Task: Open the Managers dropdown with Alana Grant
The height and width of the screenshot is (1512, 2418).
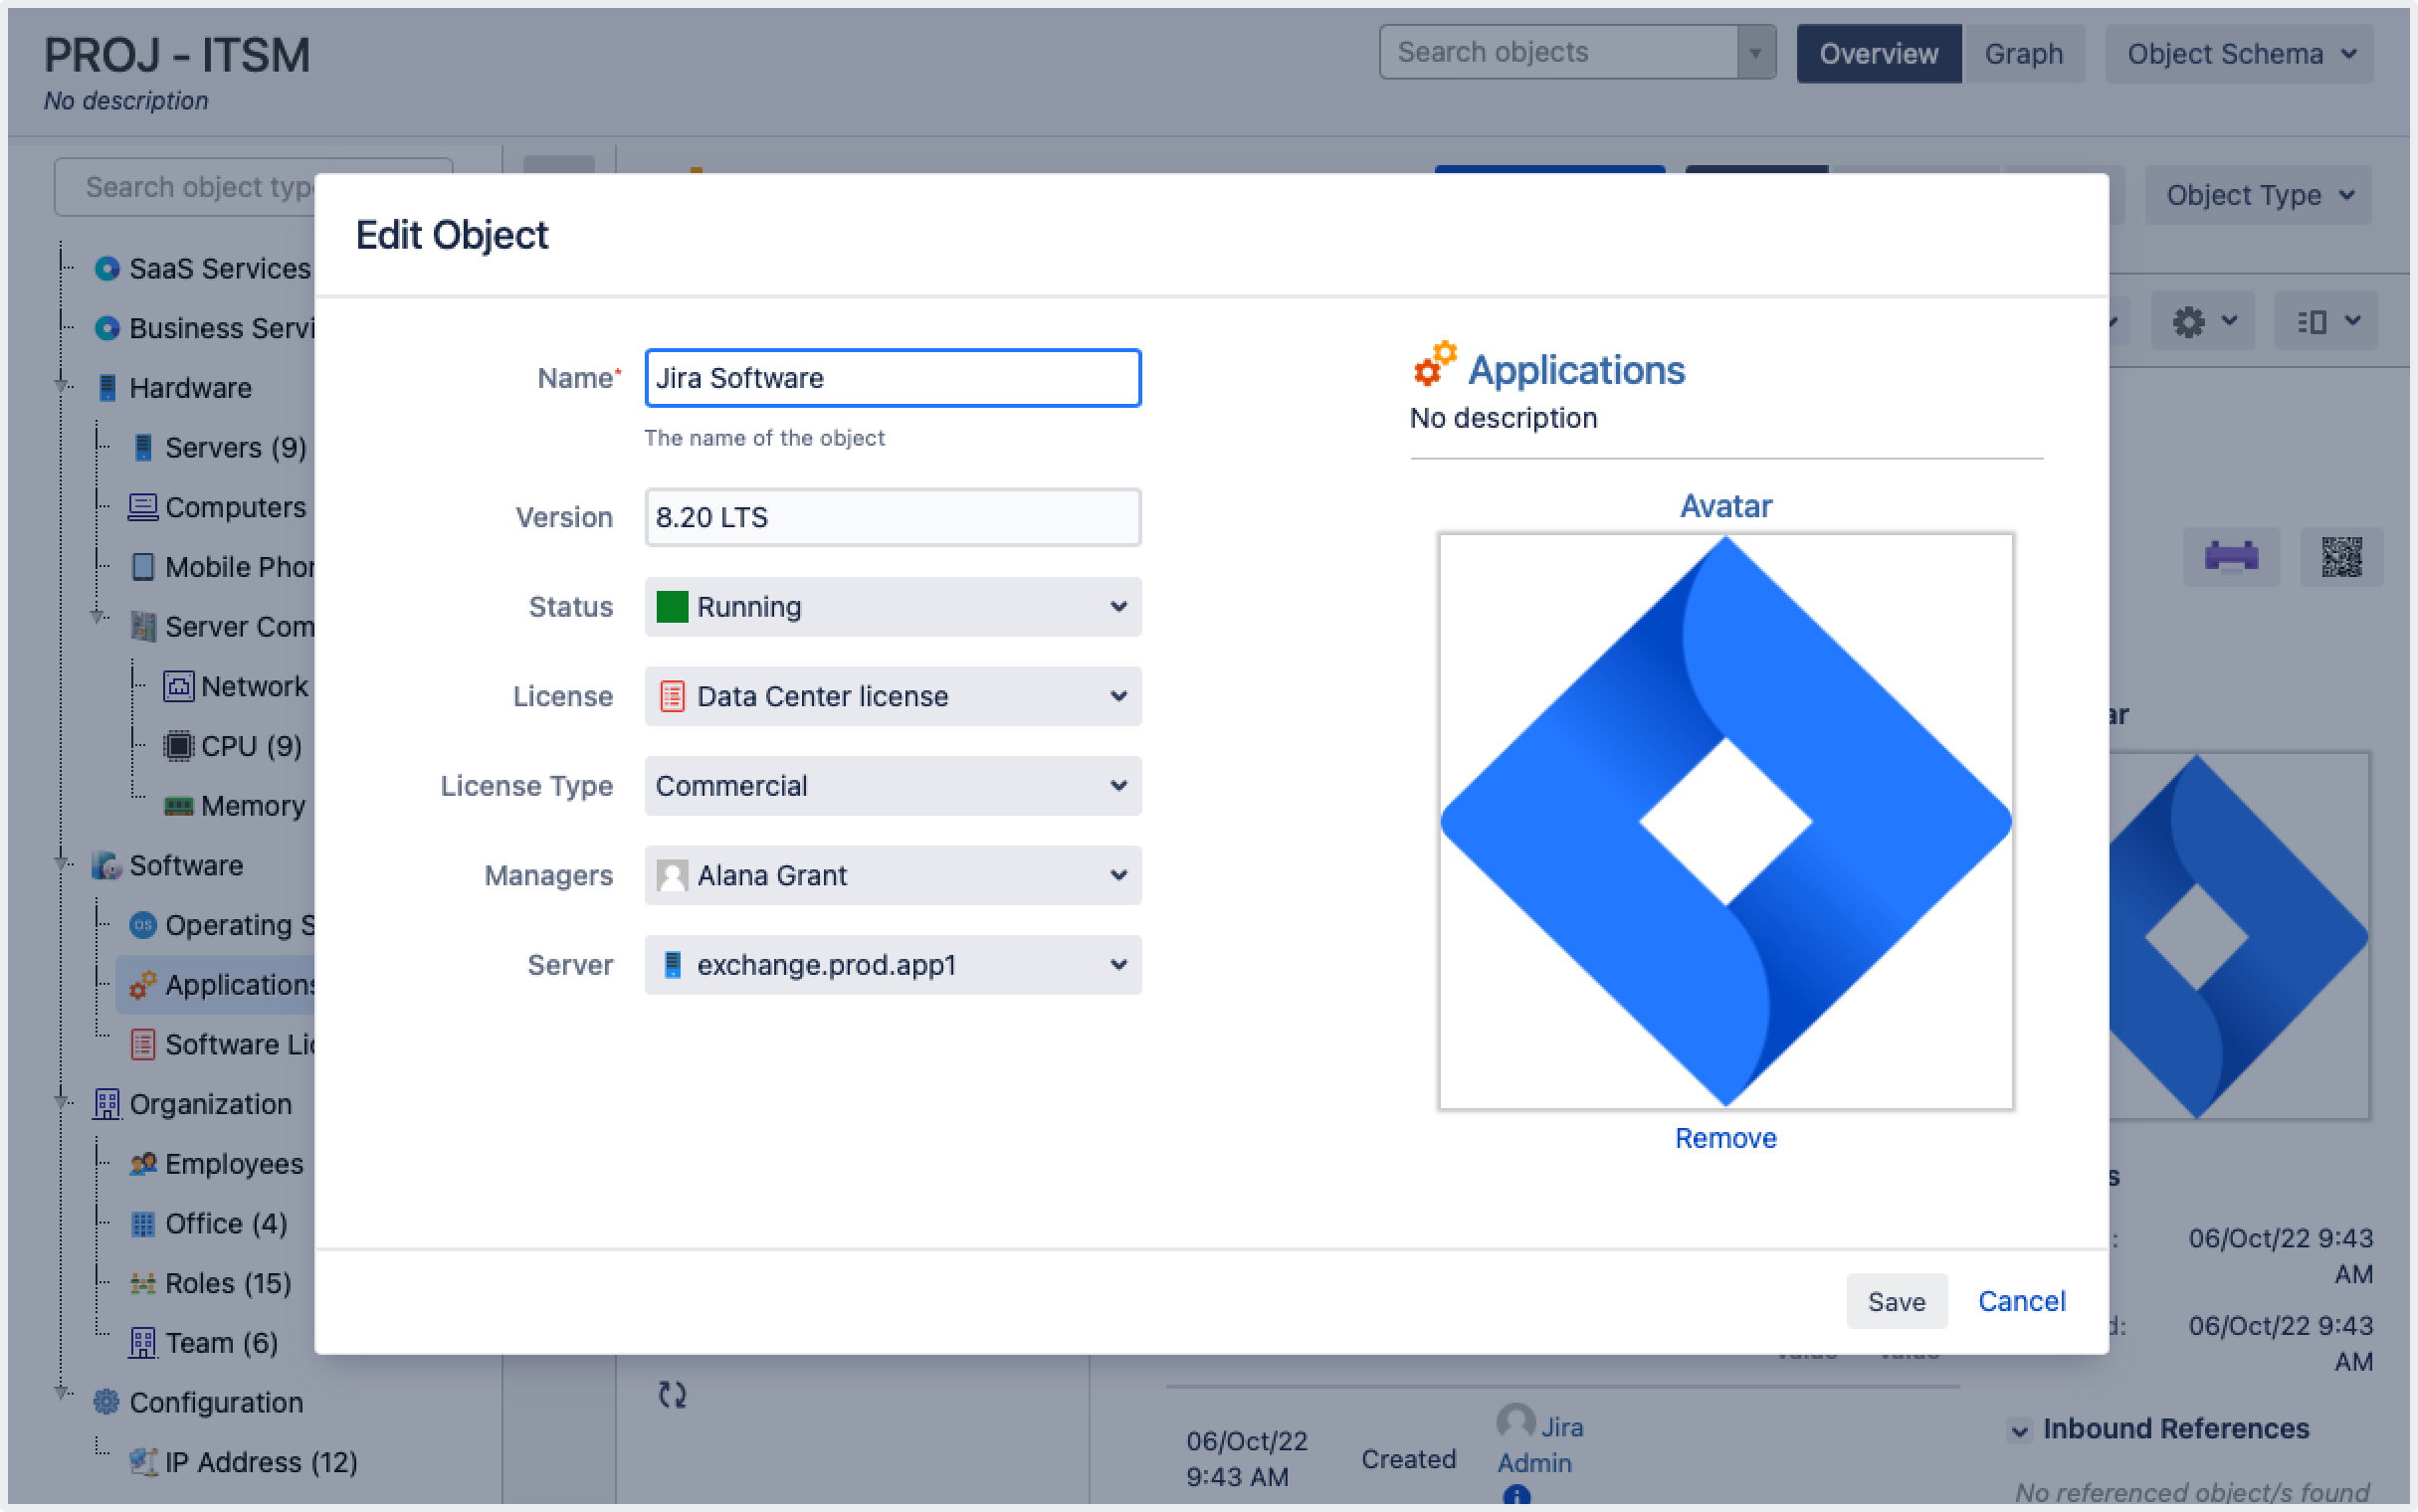Action: tap(893, 875)
